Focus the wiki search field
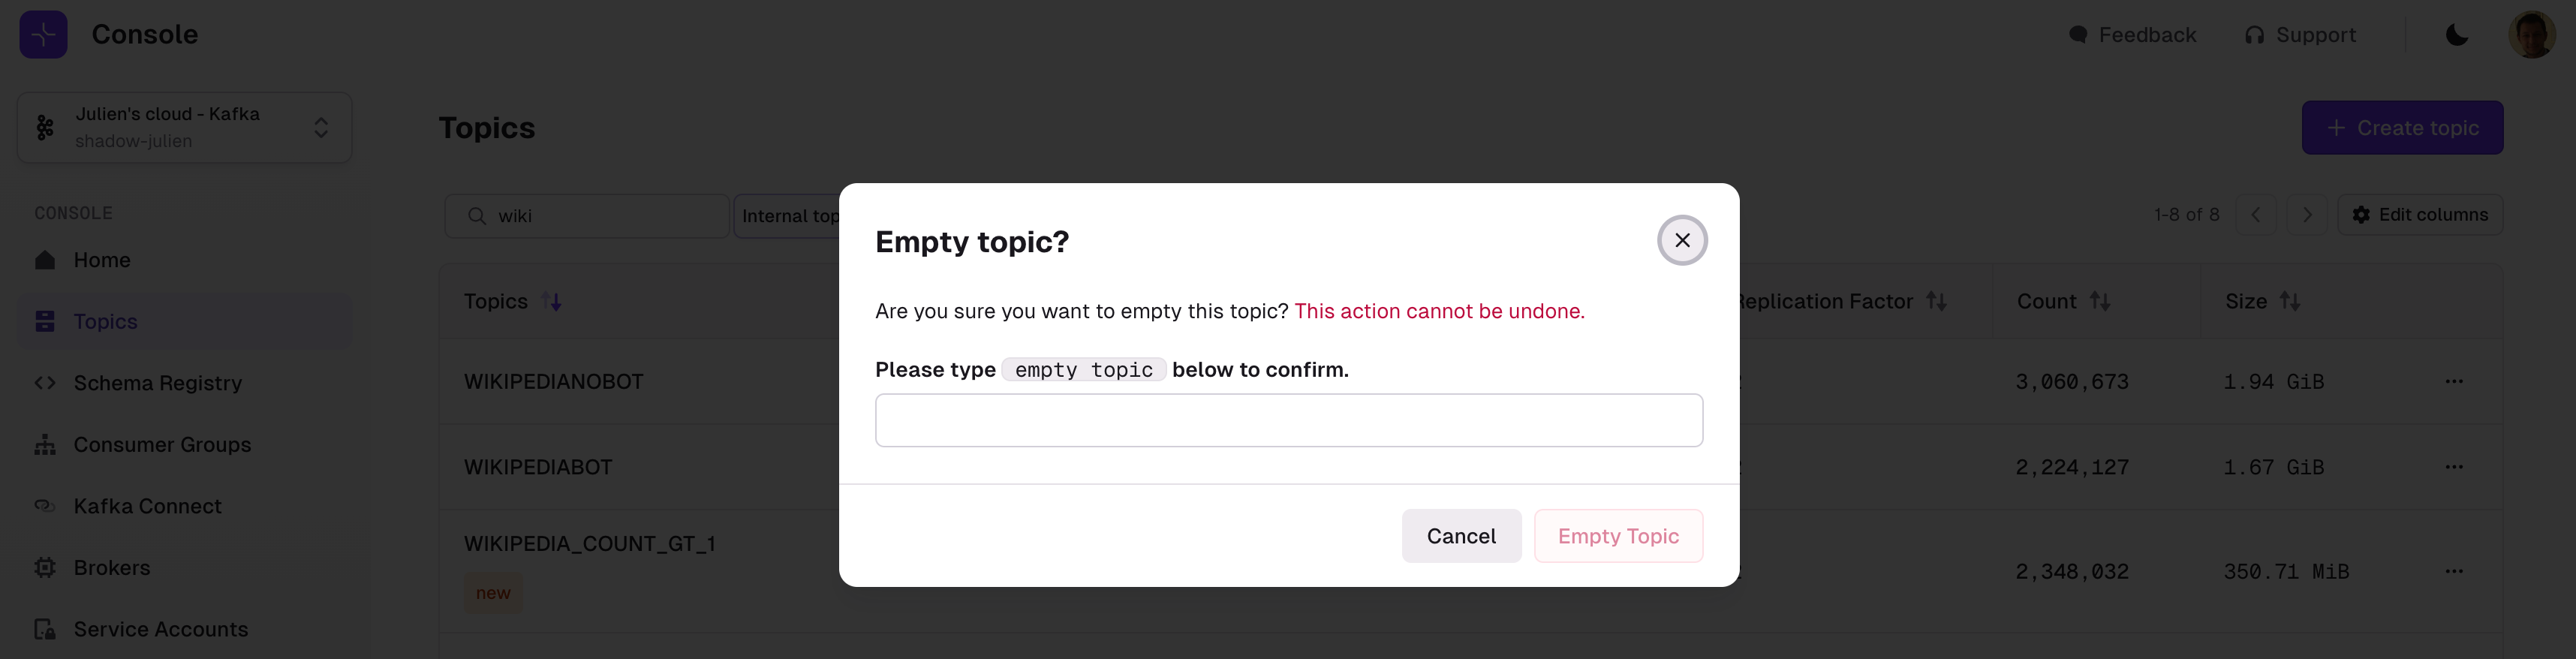2576x659 pixels. pyautogui.click(x=586, y=216)
